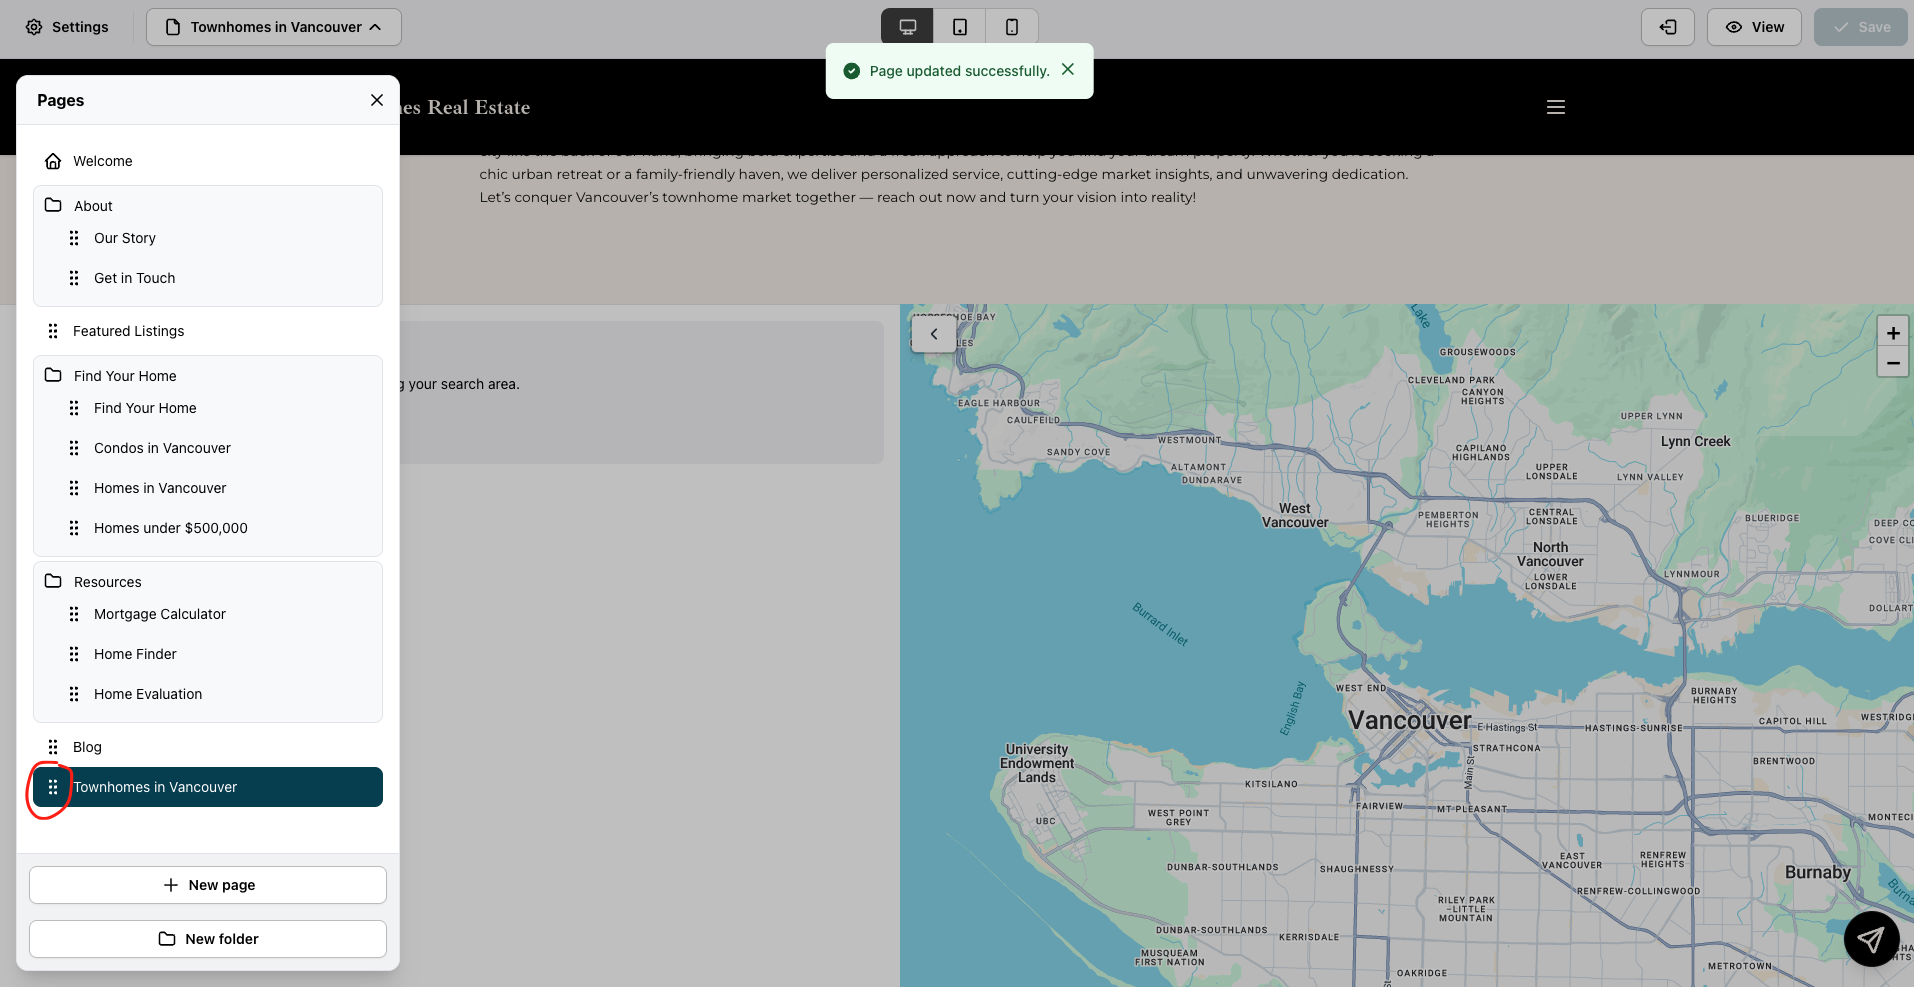Click the paper plane send button
Screen dimensions: 1914x987
tap(1871, 939)
